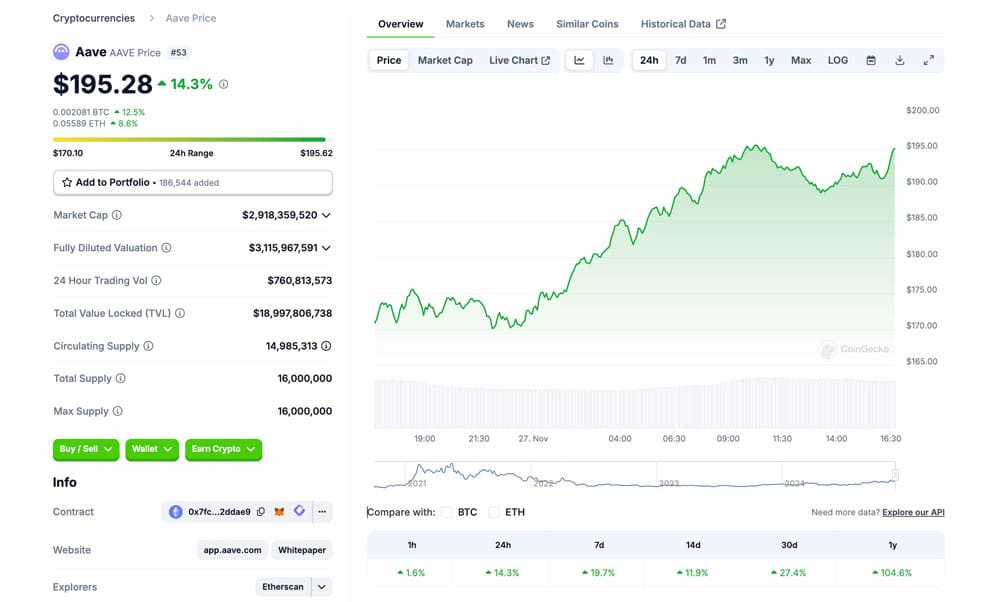Switch to the Markets tab
The height and width of the screenshot is (602, 984).
[x=465, y=24]
